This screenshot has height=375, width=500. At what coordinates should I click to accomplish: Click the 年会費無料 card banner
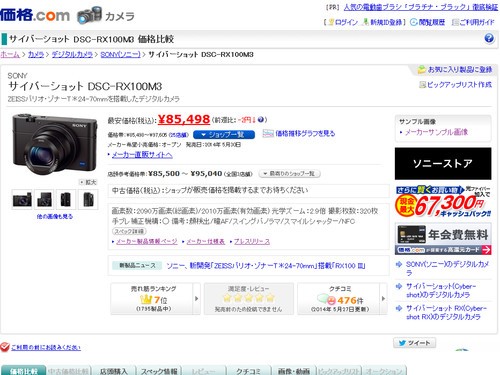443,239
